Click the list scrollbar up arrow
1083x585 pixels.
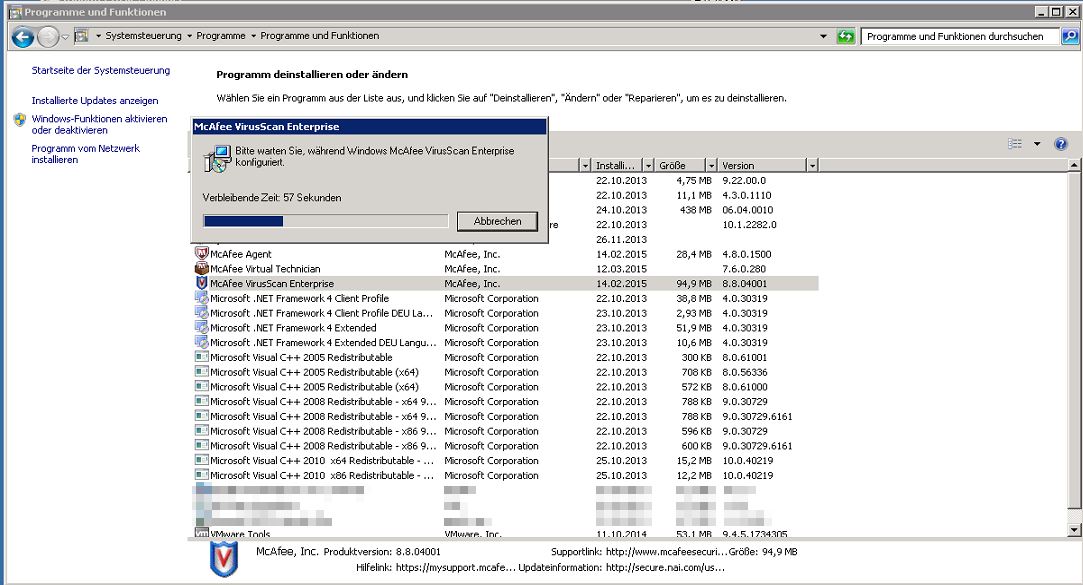click(1074, 165)
